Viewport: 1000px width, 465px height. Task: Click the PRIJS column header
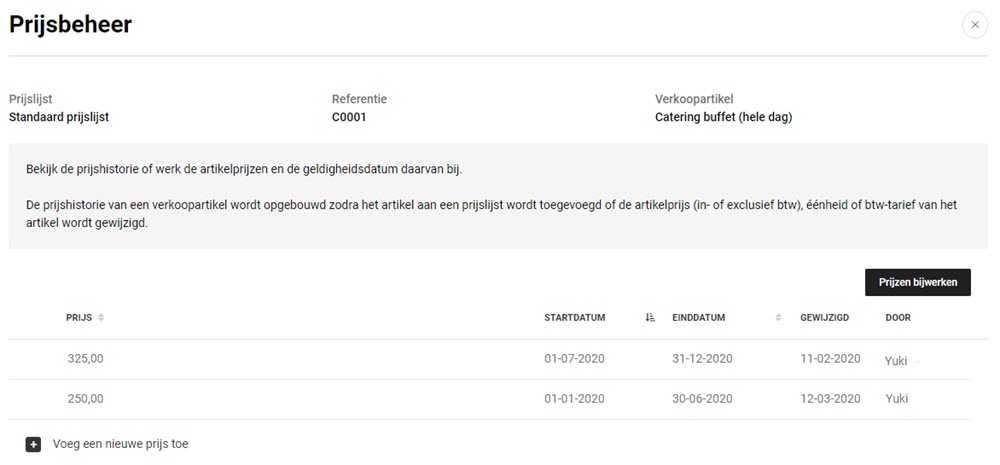79,318
